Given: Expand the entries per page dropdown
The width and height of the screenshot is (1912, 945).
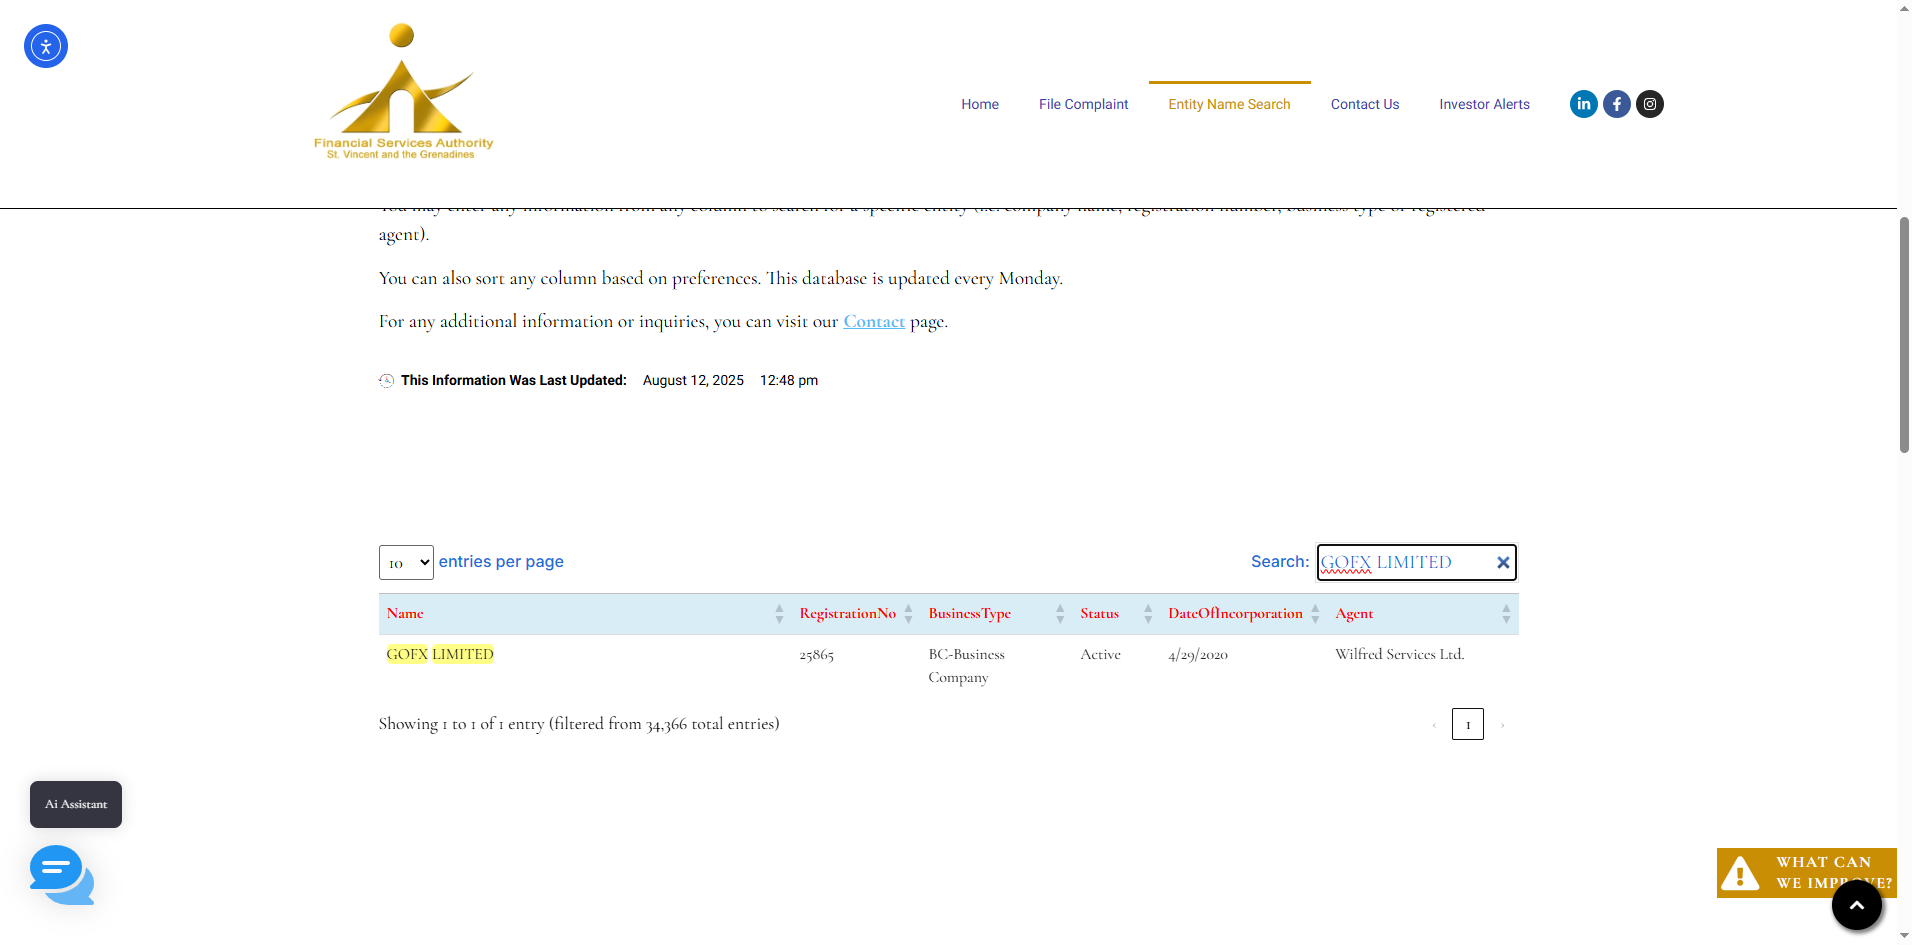Looking at the screenshot, I should click(x=406, y=563).
